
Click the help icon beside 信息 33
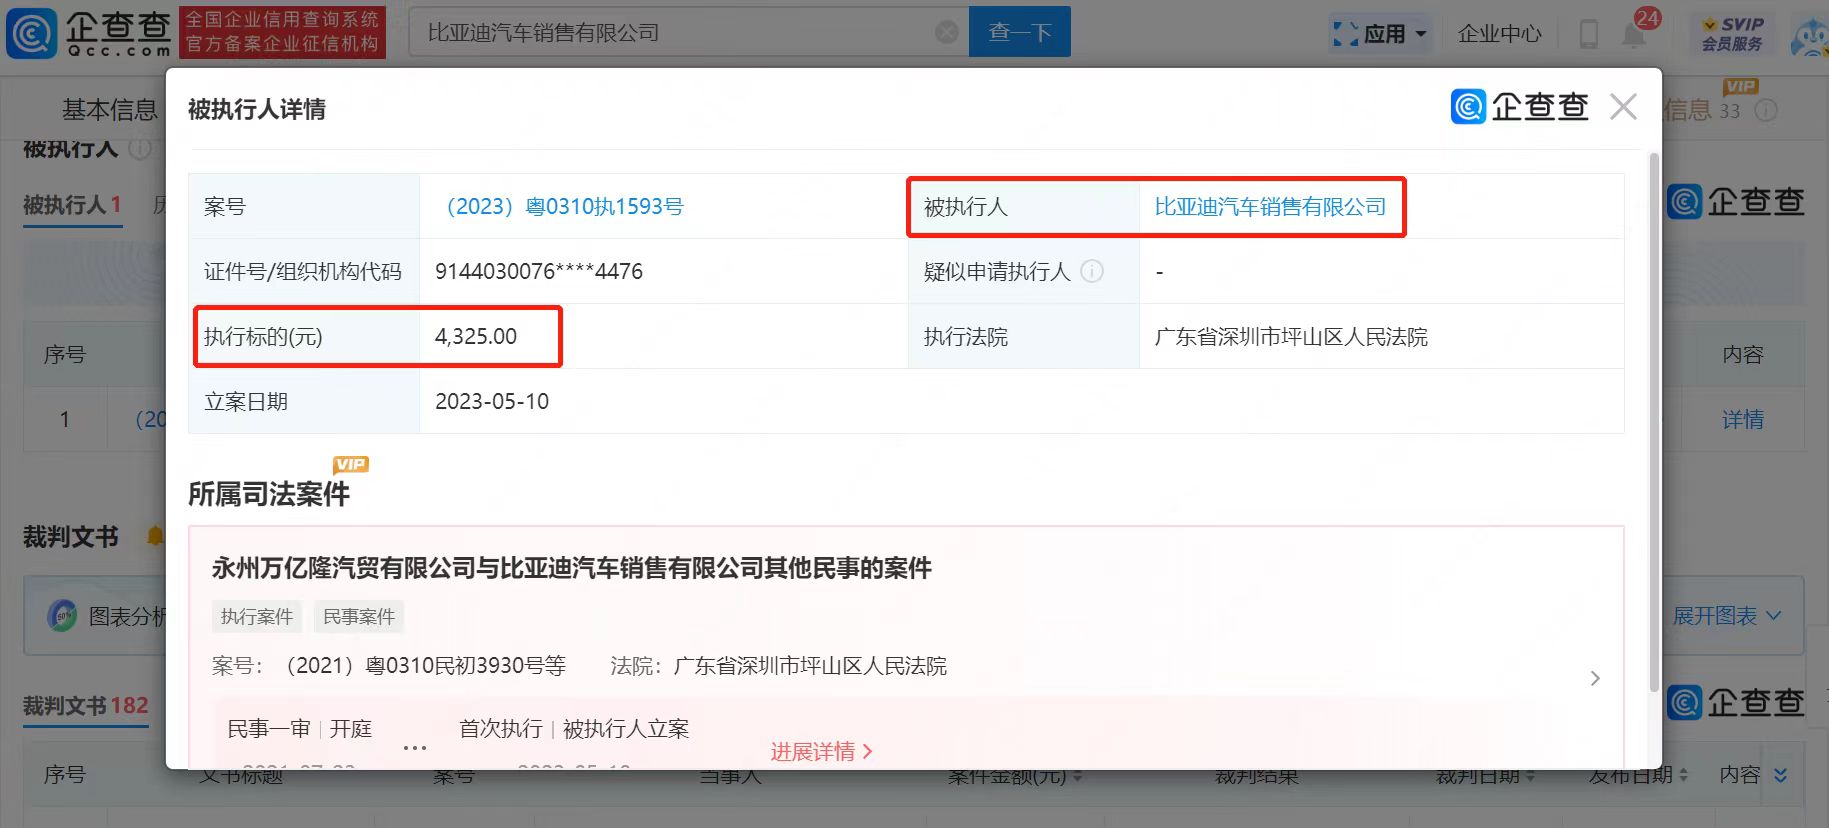coord(1766,111)
